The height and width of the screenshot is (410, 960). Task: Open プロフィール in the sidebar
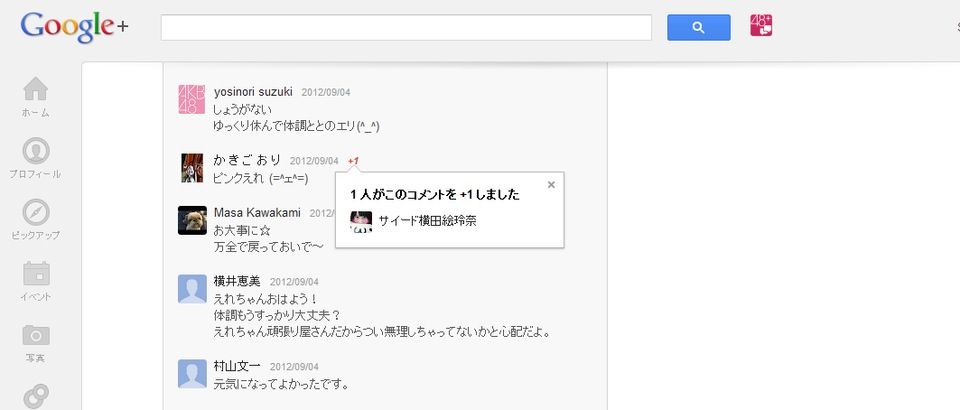[x=36, y=158]
